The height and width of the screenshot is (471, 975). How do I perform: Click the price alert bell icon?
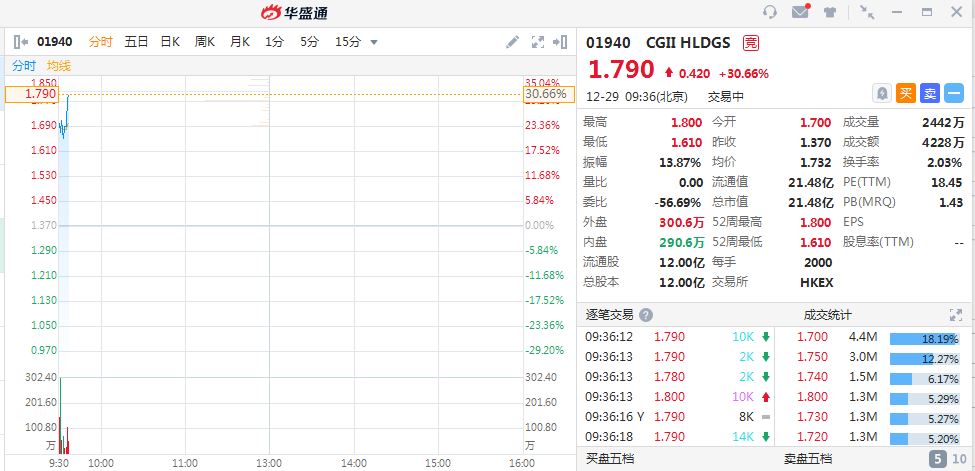tap(882, 93)
